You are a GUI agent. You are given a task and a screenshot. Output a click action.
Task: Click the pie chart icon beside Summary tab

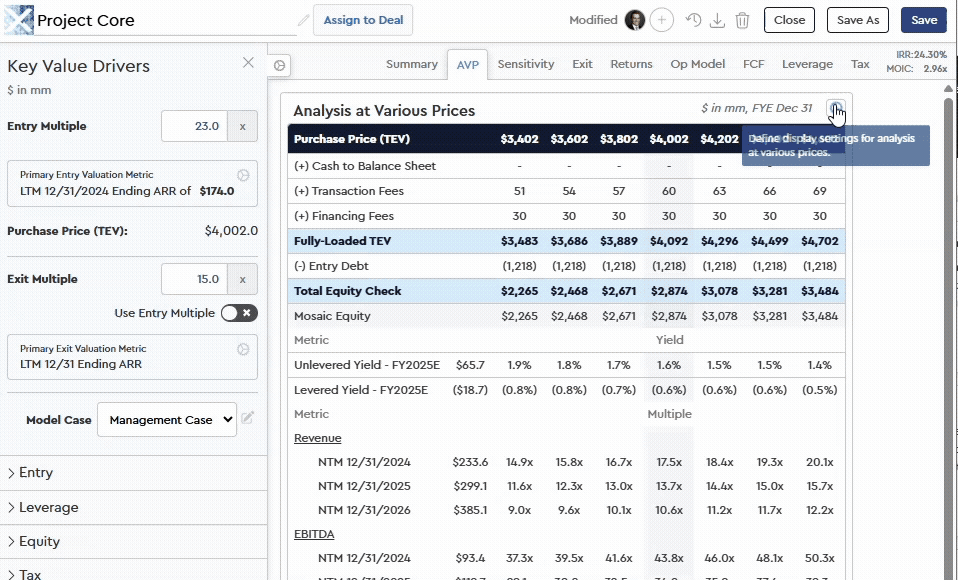pyautogui.click(x=278, y=64)
